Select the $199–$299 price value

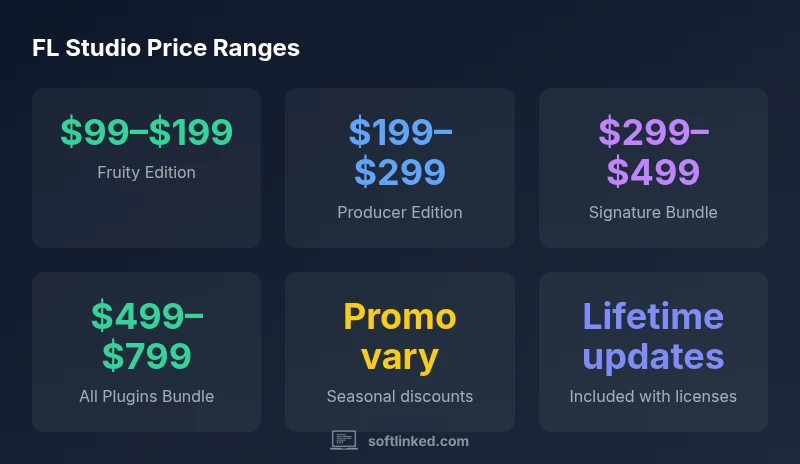point(400,152)
